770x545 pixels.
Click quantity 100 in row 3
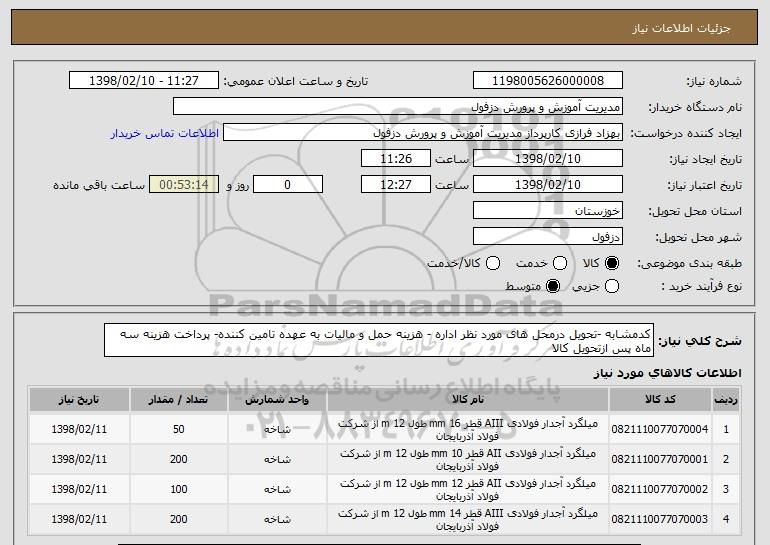(x=179, y=490)
